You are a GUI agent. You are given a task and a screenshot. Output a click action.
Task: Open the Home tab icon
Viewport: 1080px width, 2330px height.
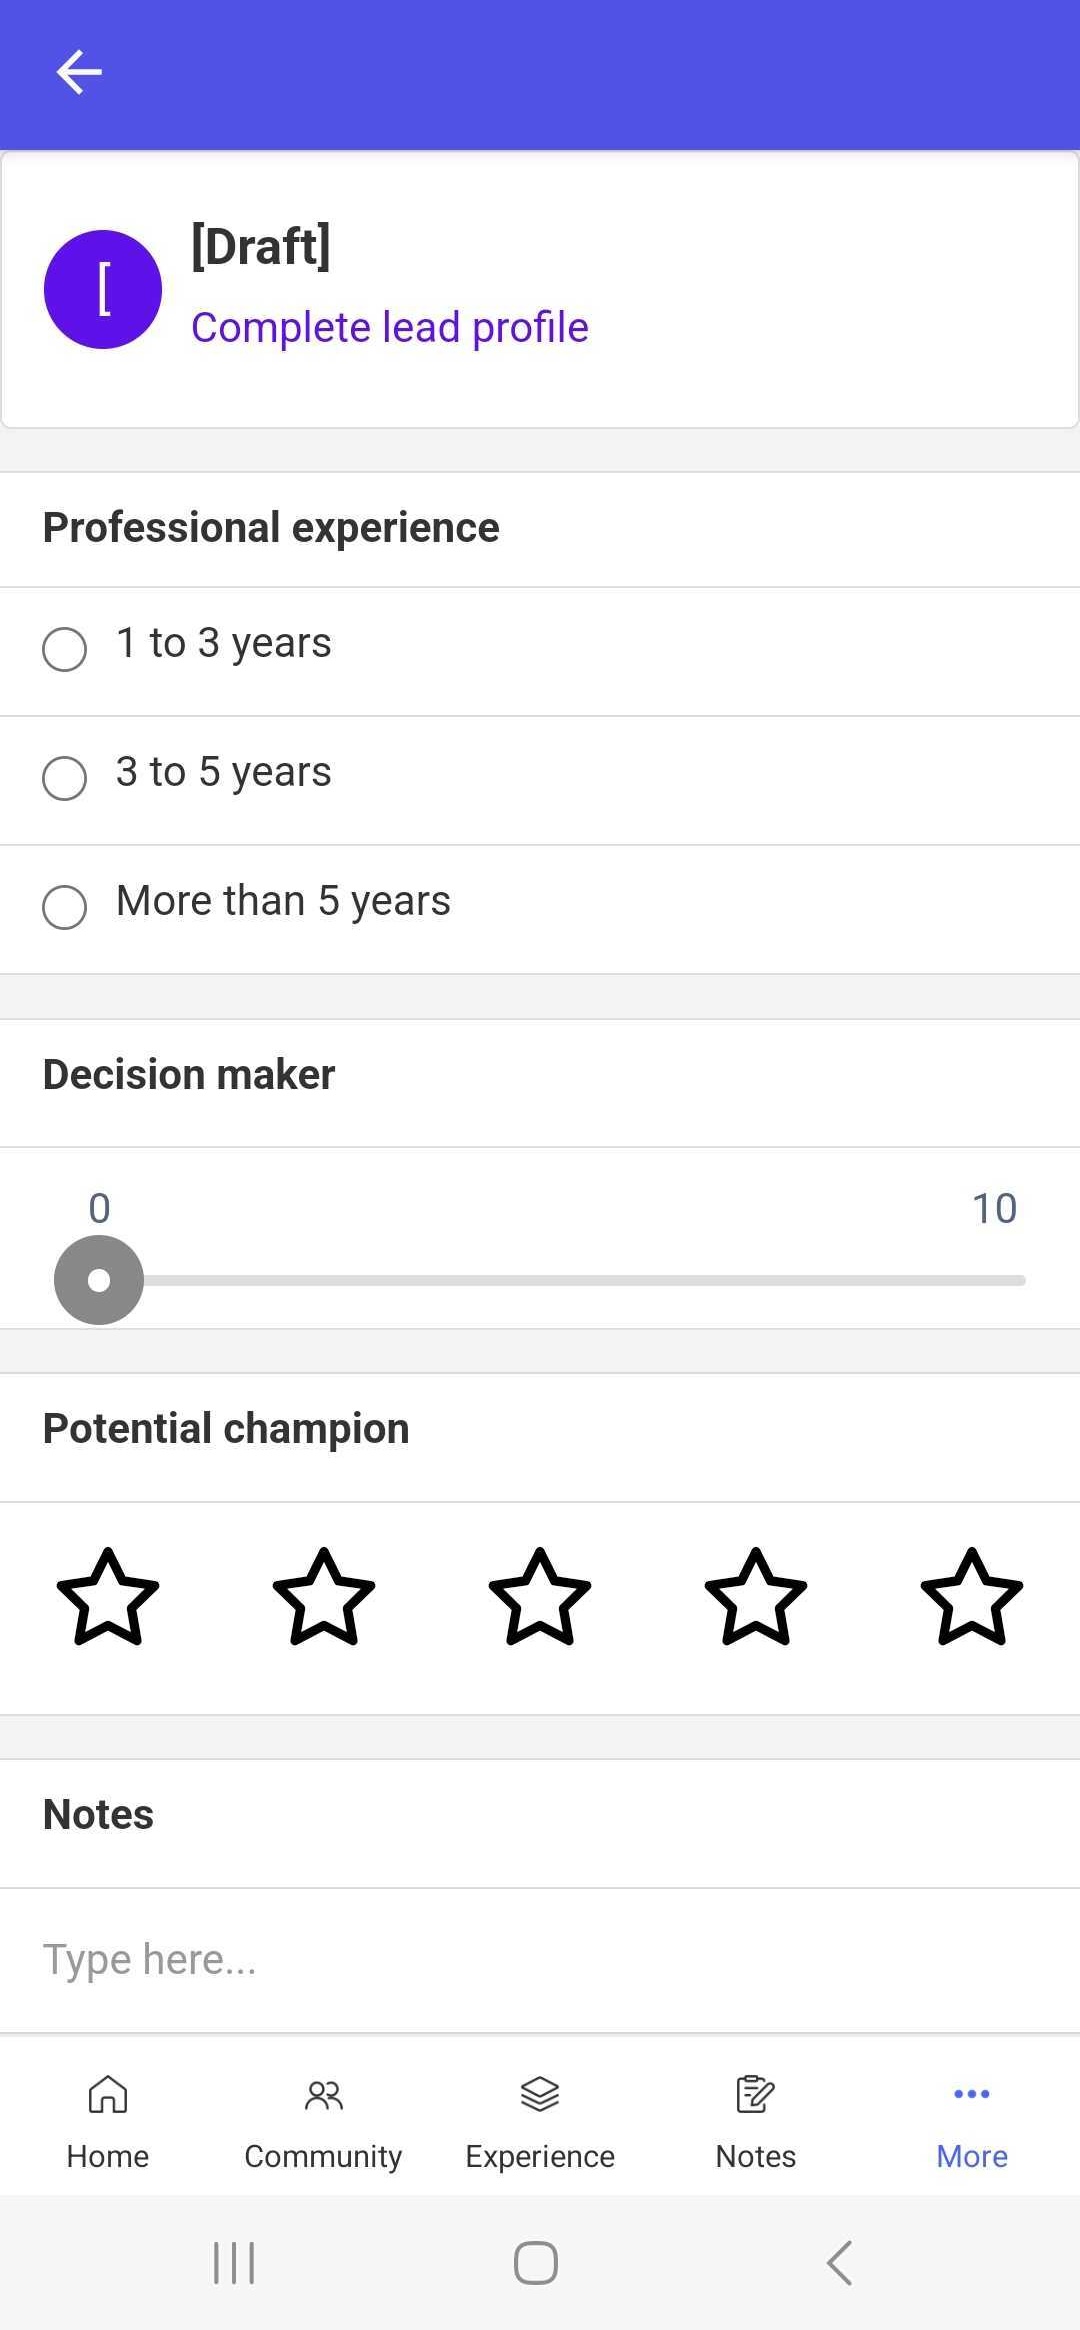coord(108,2093)
